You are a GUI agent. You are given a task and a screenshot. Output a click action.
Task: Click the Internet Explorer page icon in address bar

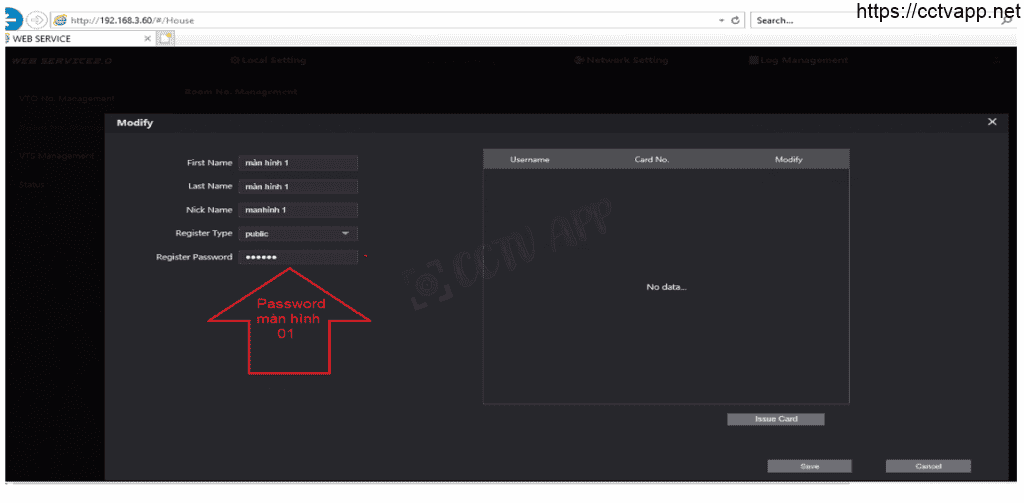[60, 20]
